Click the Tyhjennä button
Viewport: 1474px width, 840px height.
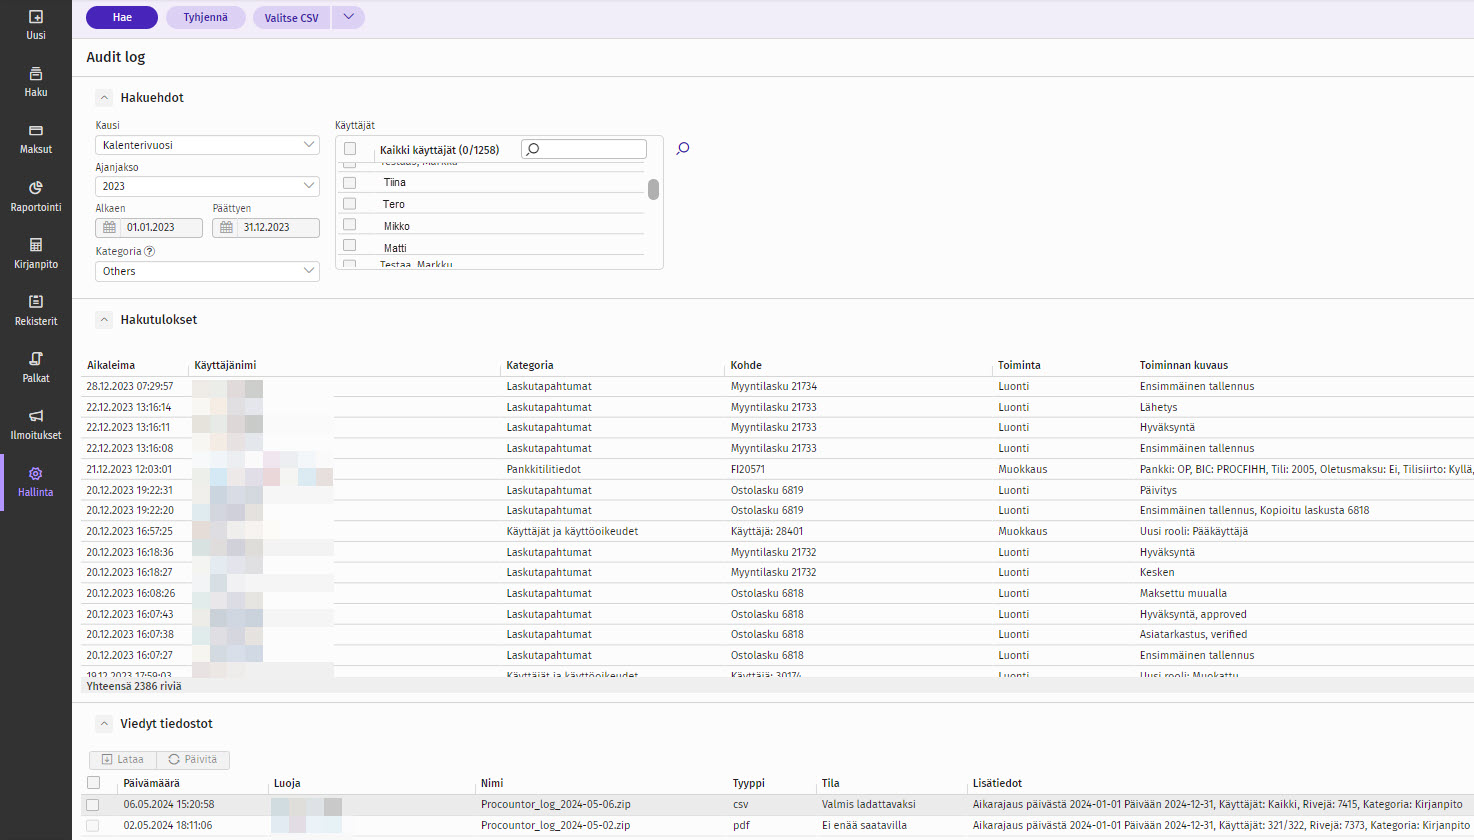205,17
